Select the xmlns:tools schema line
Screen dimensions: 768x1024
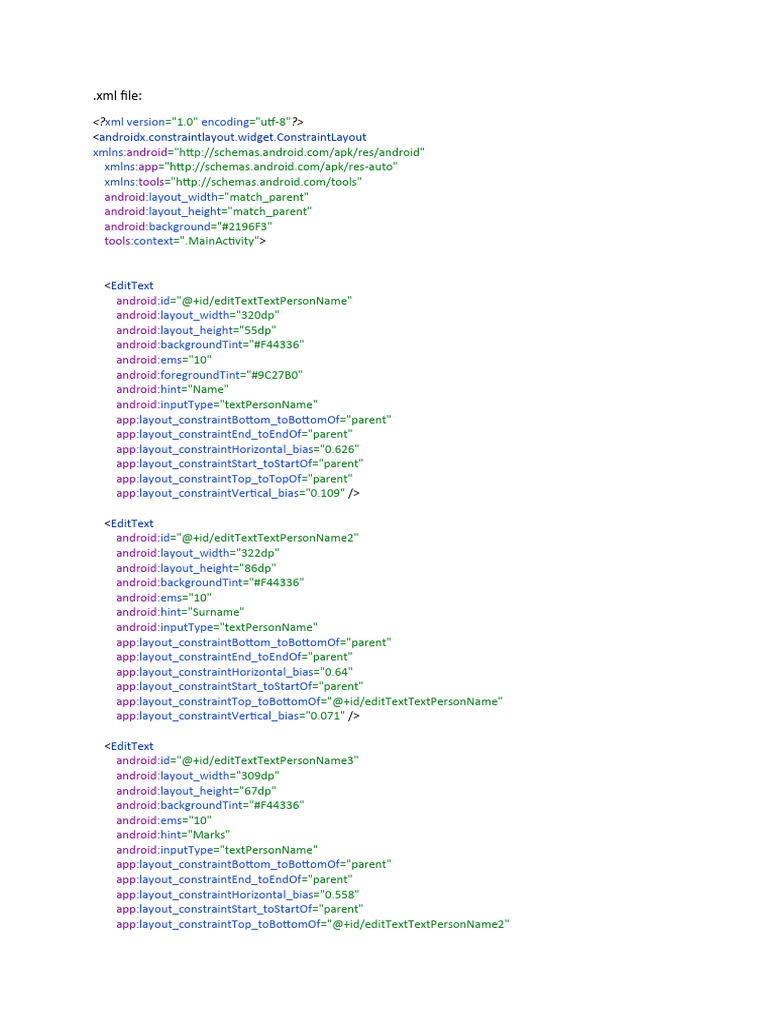pyautogui.click(x=233, y=182)
